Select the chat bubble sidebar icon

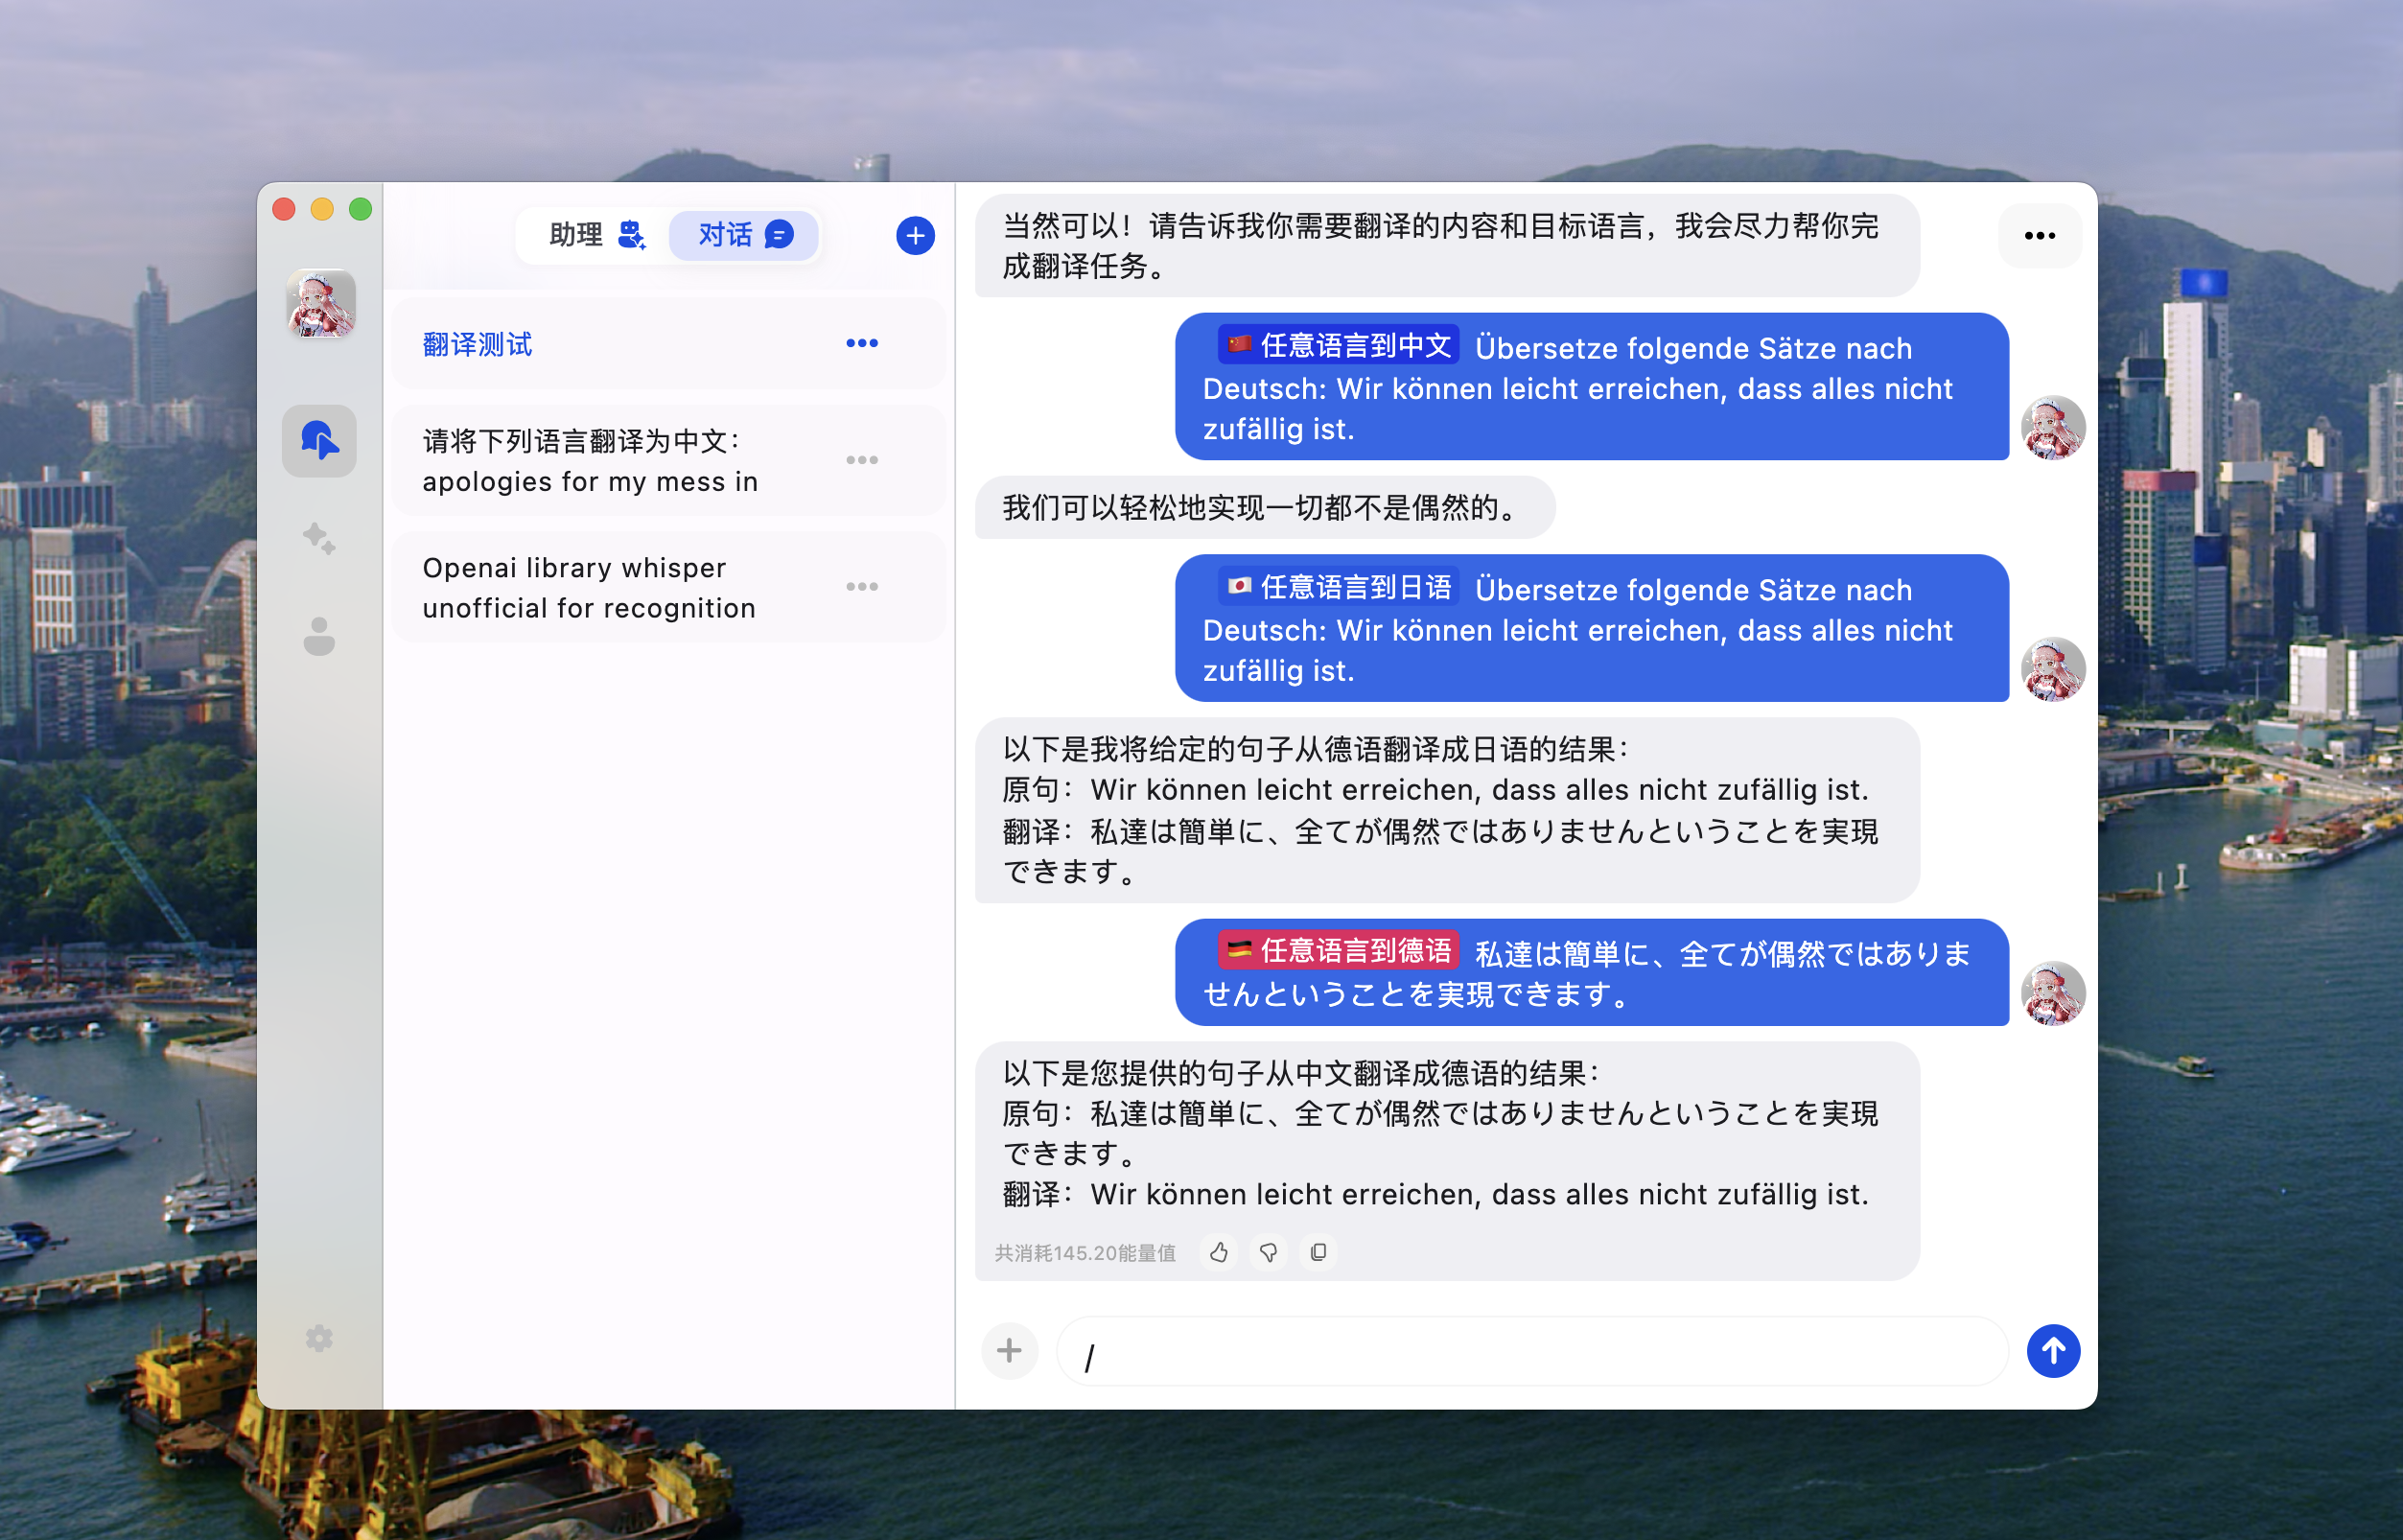[319, 441]
